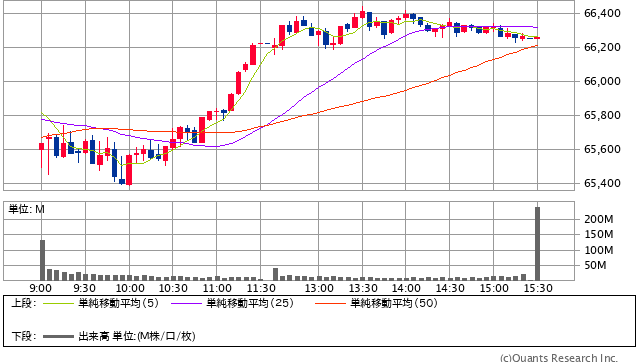Select the 単純移動平均(25) legend label
The image size is (638, 362).
click(250, 303)
